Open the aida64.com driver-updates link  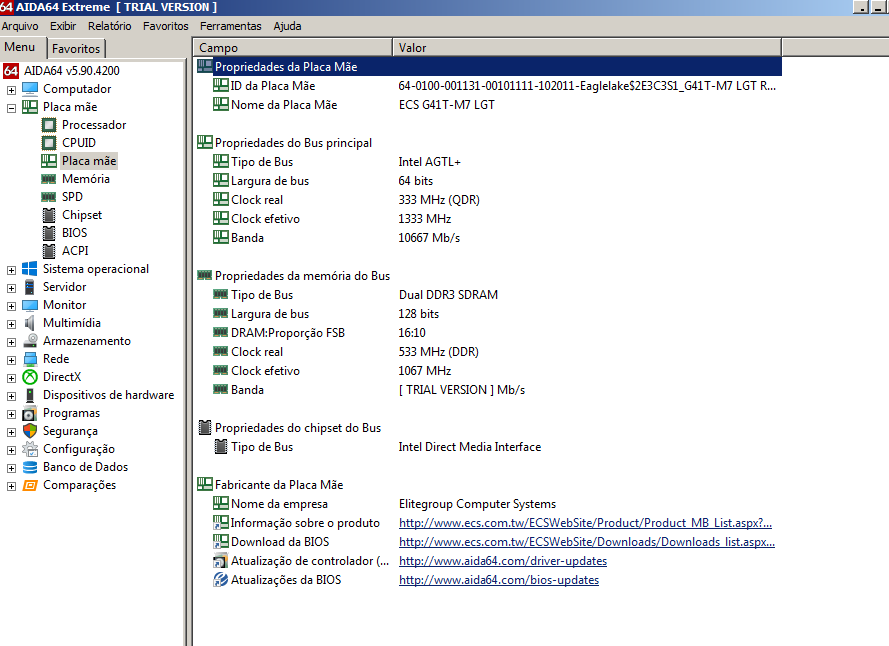click(503, 561)
